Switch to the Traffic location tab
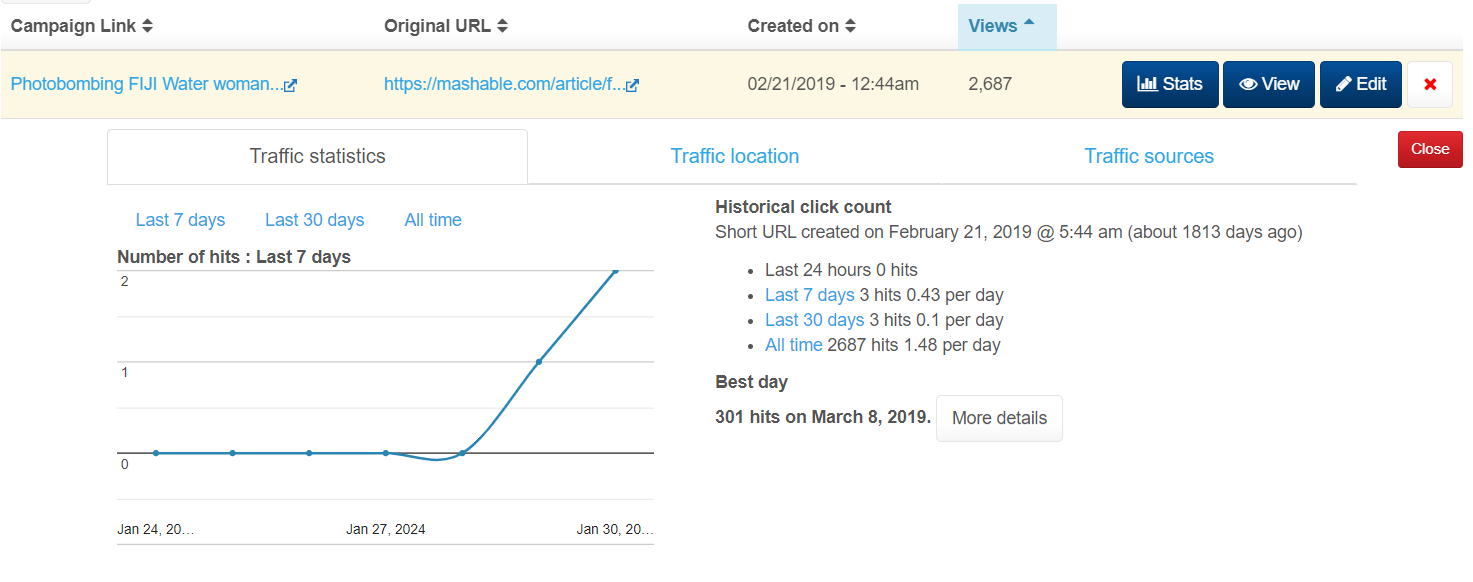Viewport: 1473px width, 582px height. pos(735,156)
